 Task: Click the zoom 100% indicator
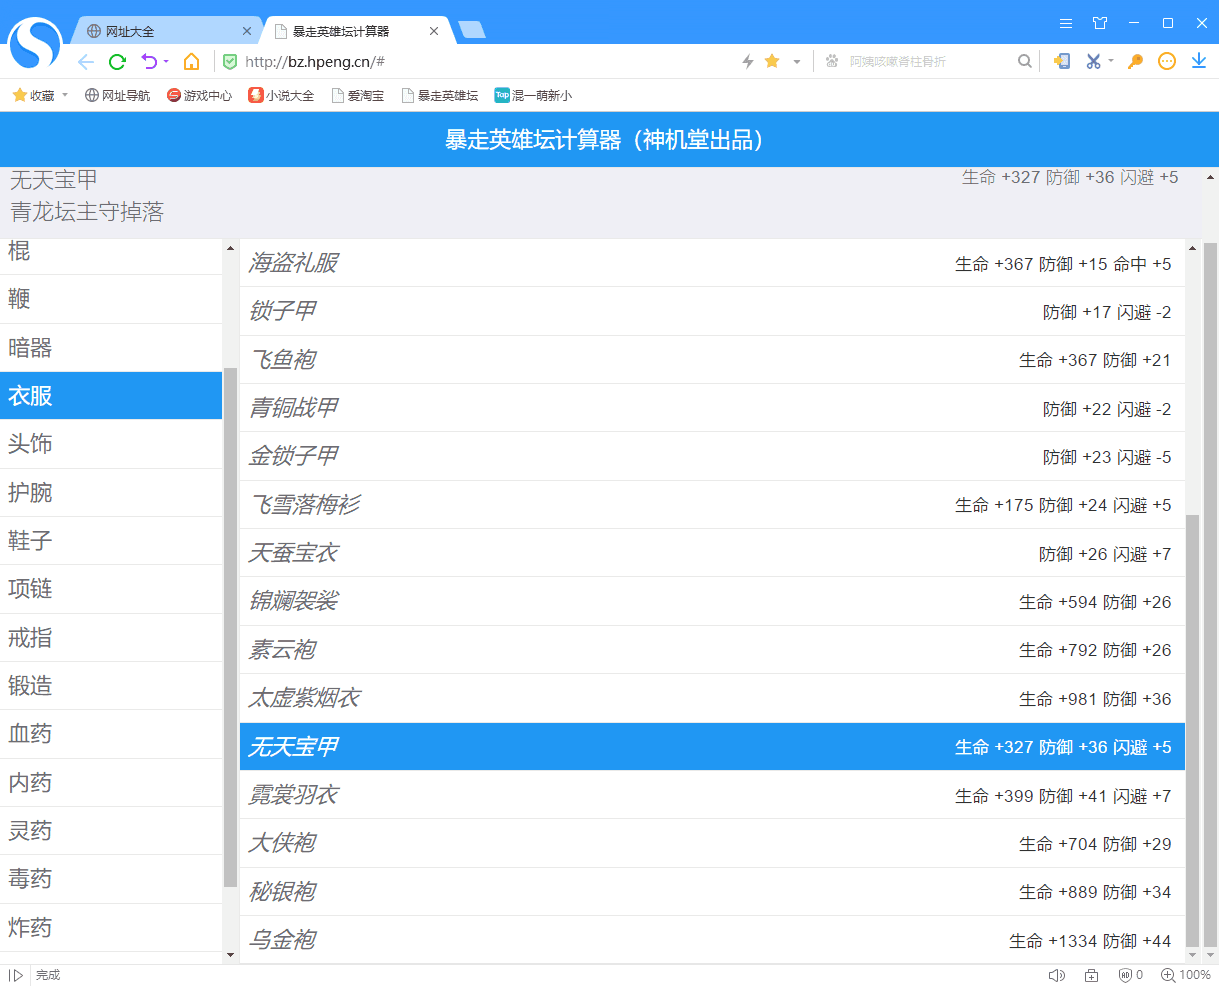[x=1186, y=975]
